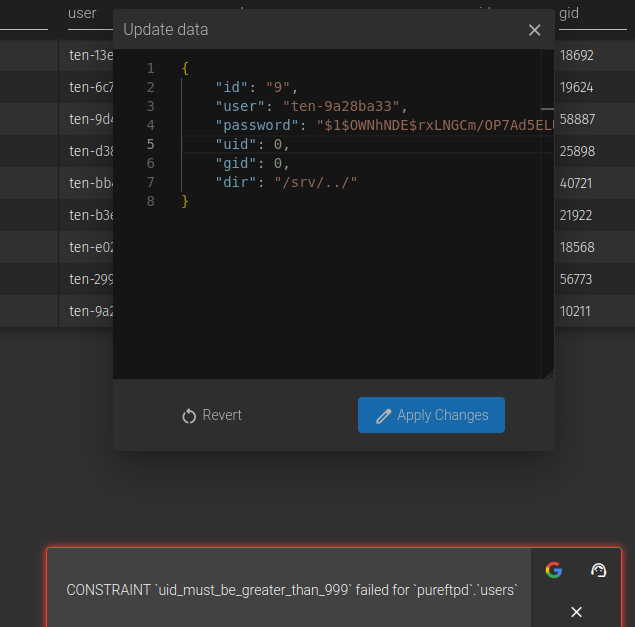Dismiss the constraint error notification
Image resolution: width=635 pixels, height=627 pixels.
(576, 611)
